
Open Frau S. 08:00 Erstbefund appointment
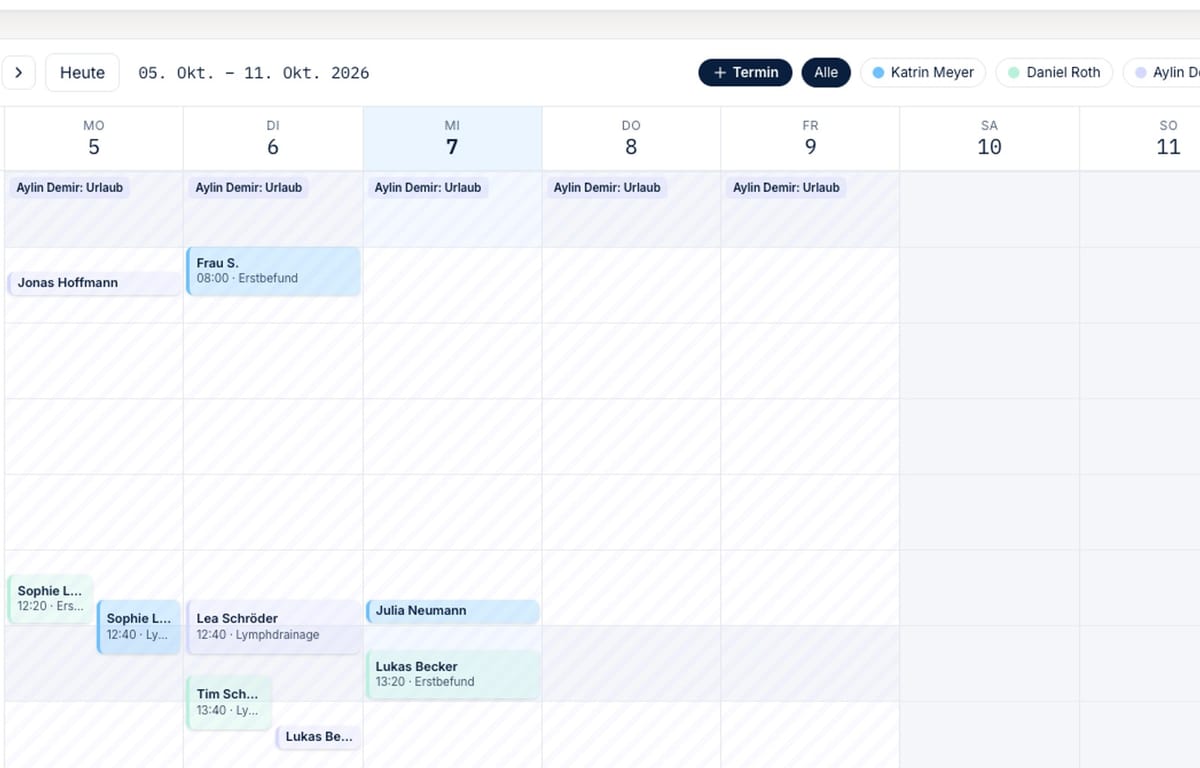point(273,271)
